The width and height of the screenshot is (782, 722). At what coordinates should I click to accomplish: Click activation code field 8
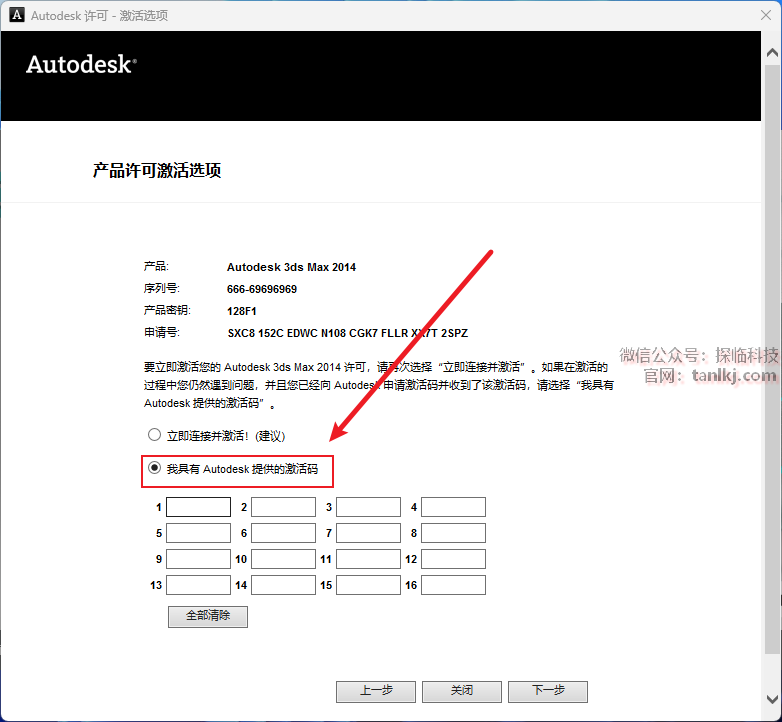[453, 533]
